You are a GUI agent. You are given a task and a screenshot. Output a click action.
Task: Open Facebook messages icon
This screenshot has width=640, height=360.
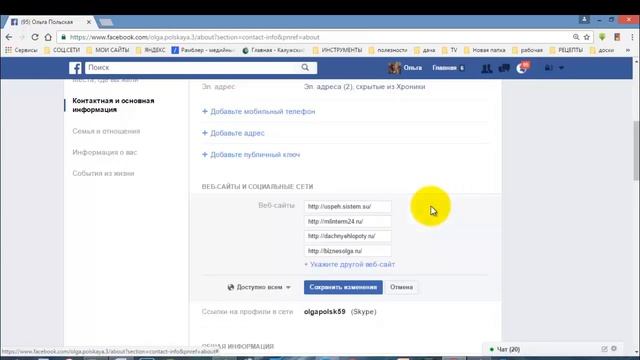pyautogui.click(x=504, y=68)
